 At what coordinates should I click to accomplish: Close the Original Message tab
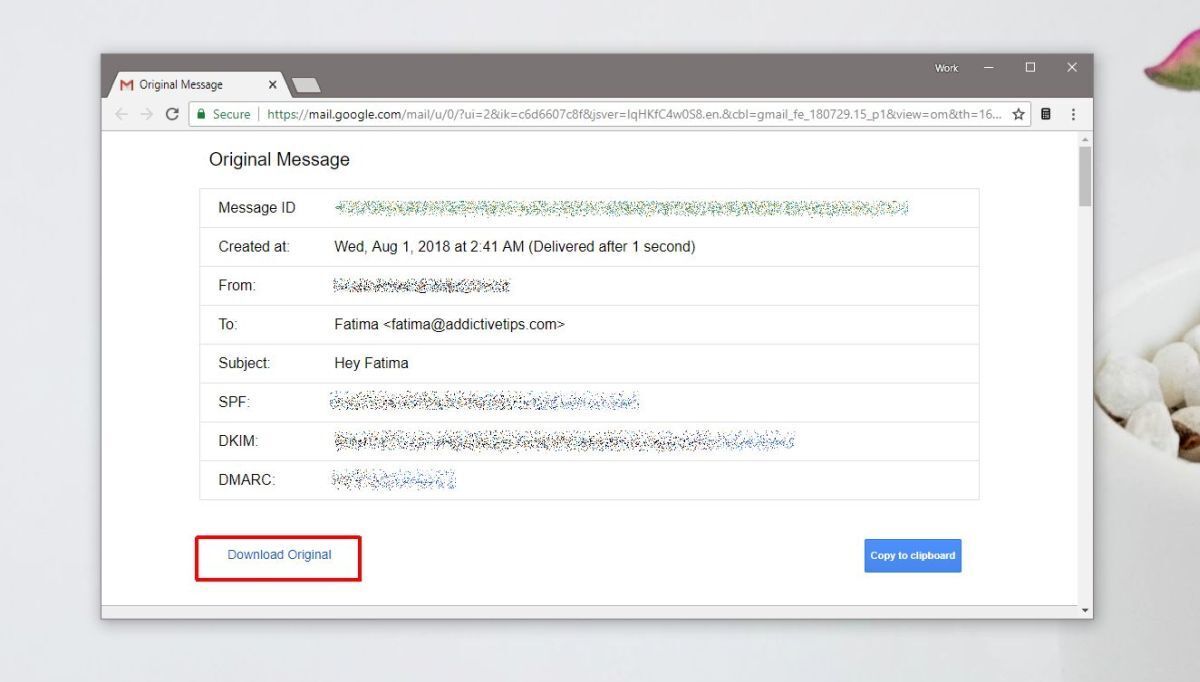click(273, 85)
